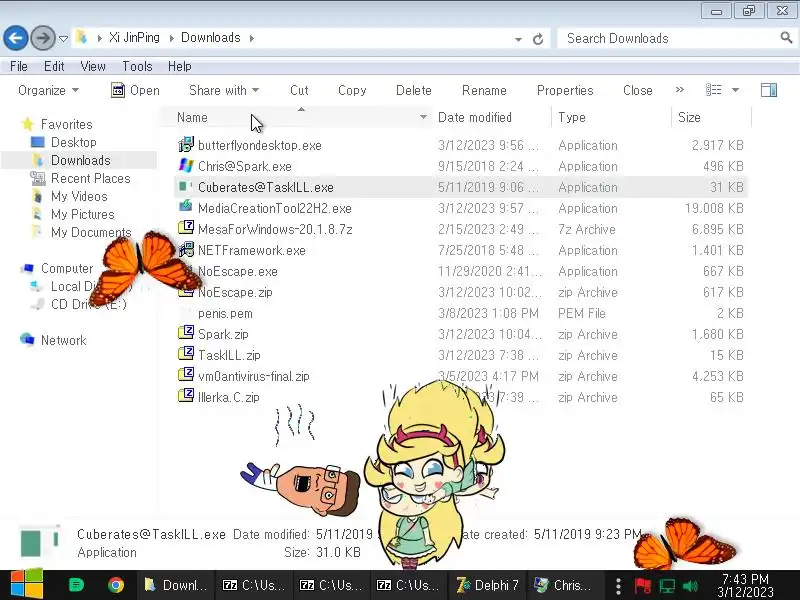Click the Xi JinPing breadcrumb segment
The width and height of the screenshot is (800, 600).
[x=134, y=38]
